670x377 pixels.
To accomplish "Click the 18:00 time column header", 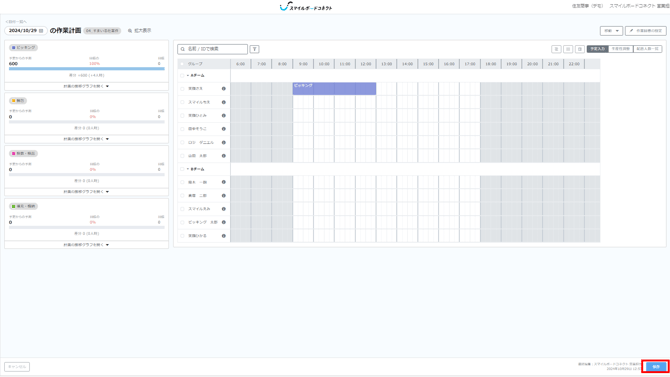I will pyautogui.click(x=491, y=64).
